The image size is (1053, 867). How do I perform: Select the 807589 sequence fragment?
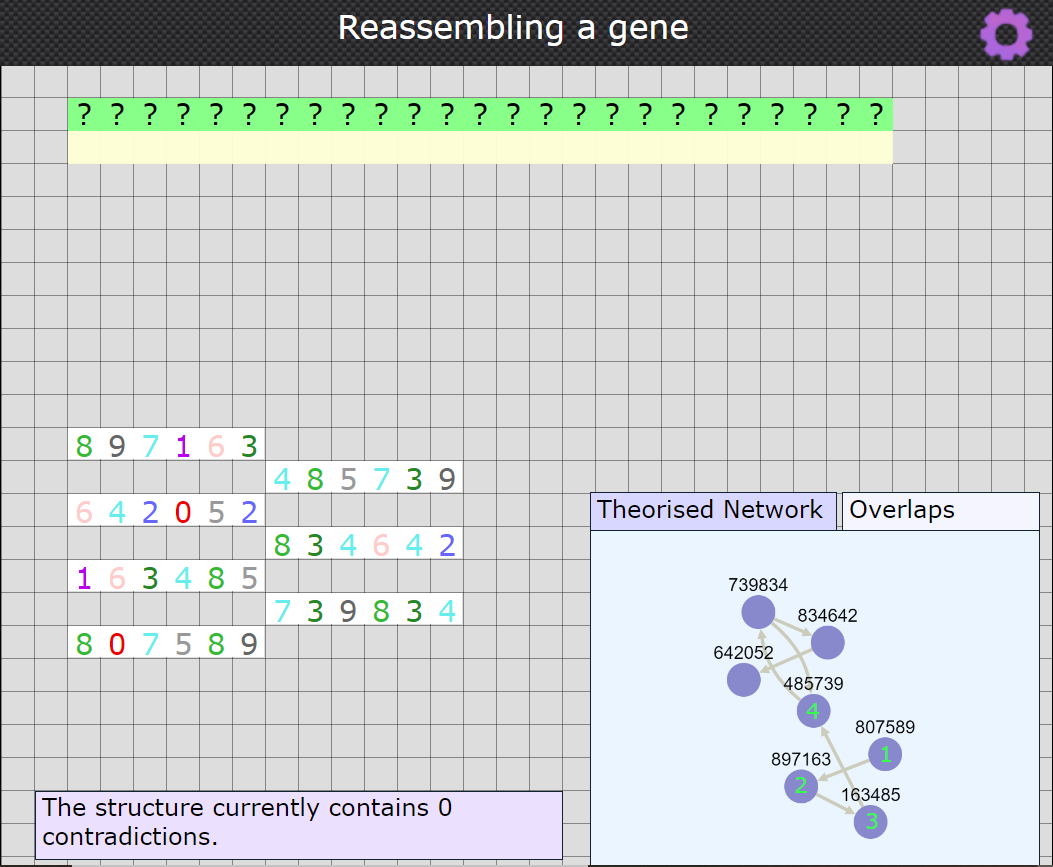[x=167, y=644]
